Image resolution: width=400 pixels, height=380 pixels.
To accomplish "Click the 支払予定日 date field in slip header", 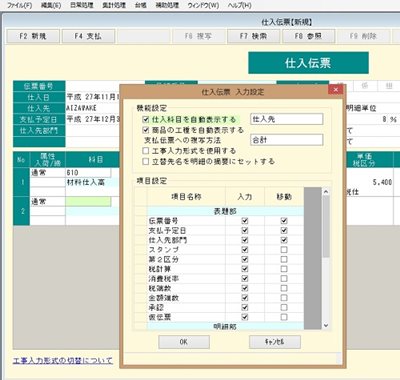I will (x=93, y=119).
